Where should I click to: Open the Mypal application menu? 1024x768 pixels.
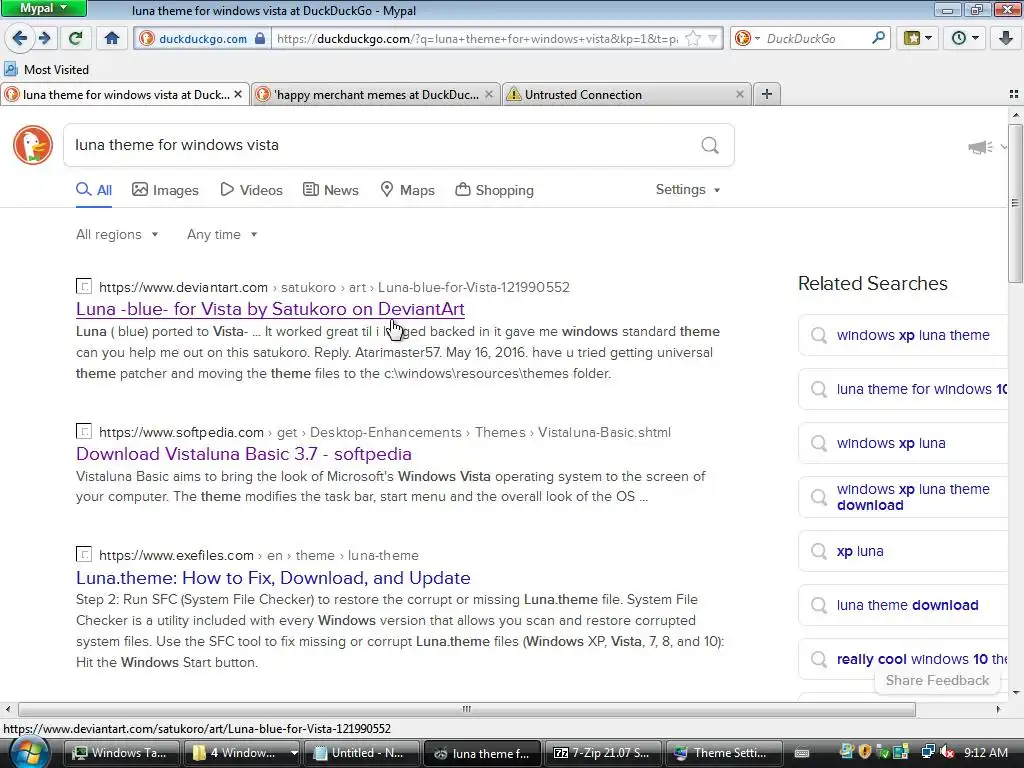pyautogui.click(x=43, y=8)
